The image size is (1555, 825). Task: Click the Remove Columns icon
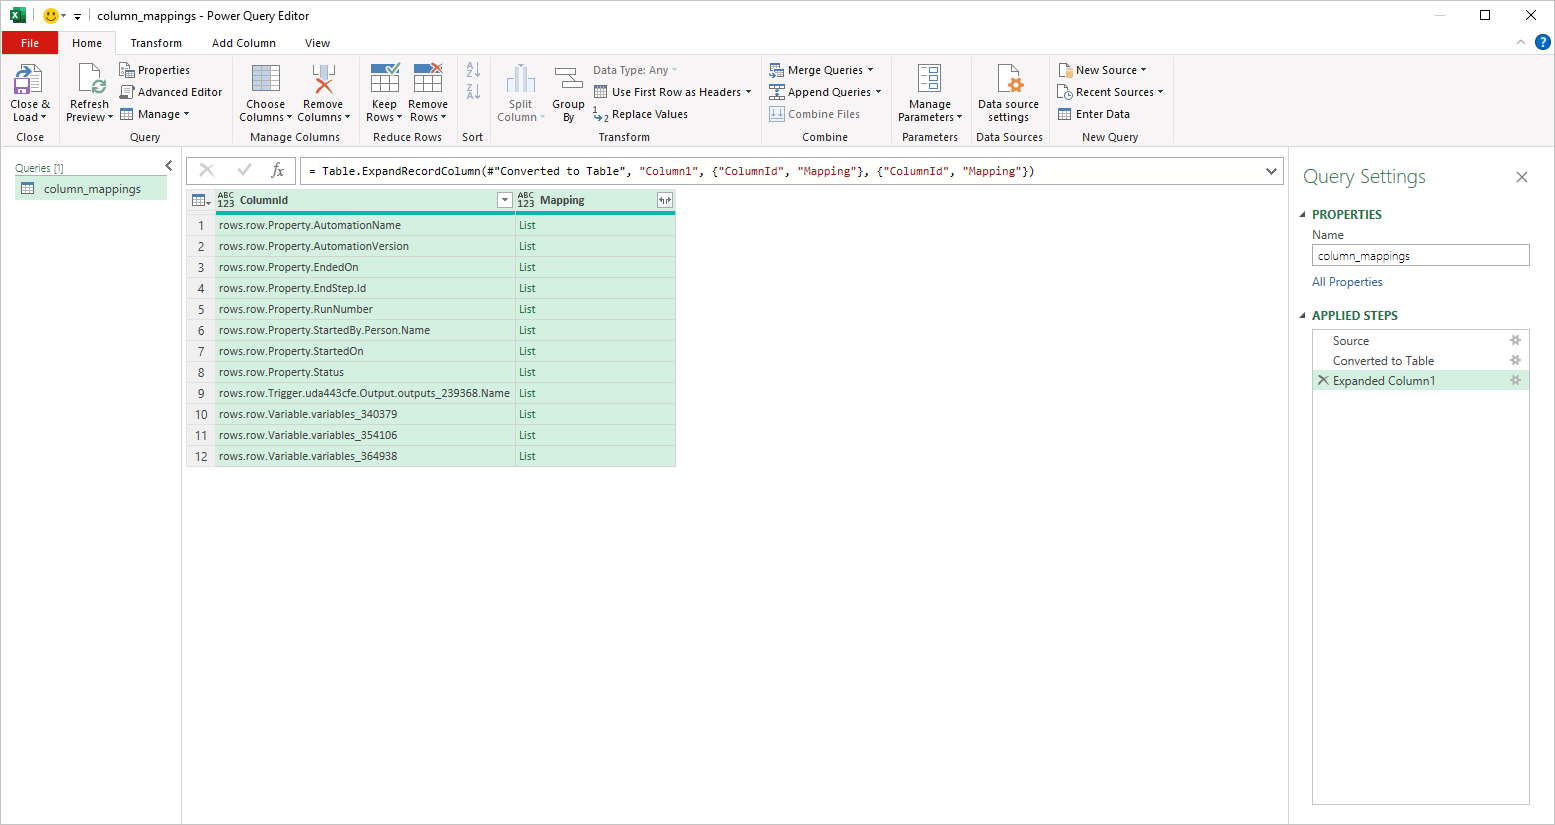pyautogui.click(x=323, y=80)
